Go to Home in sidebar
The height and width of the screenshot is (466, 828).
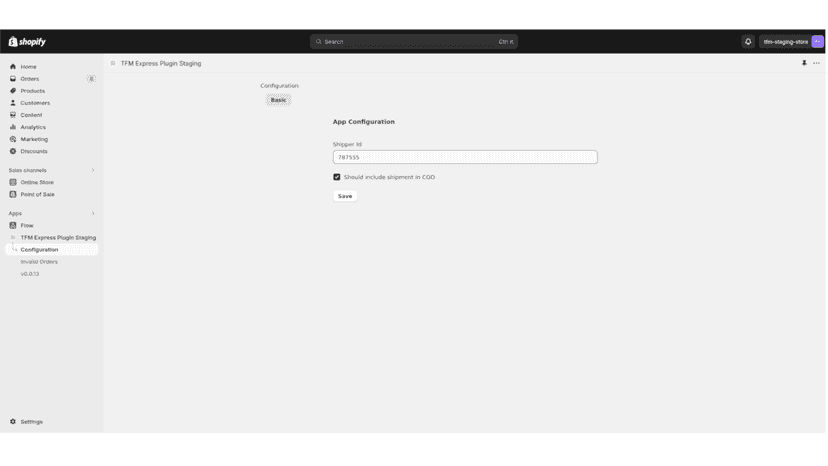point(29,67)
